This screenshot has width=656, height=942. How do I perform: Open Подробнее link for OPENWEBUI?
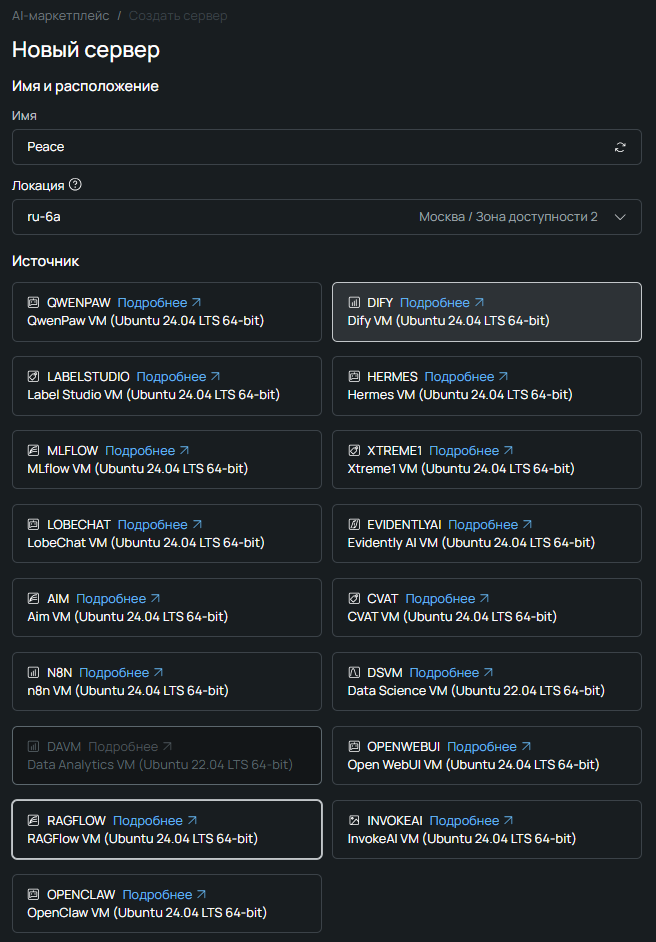[490, 746]
